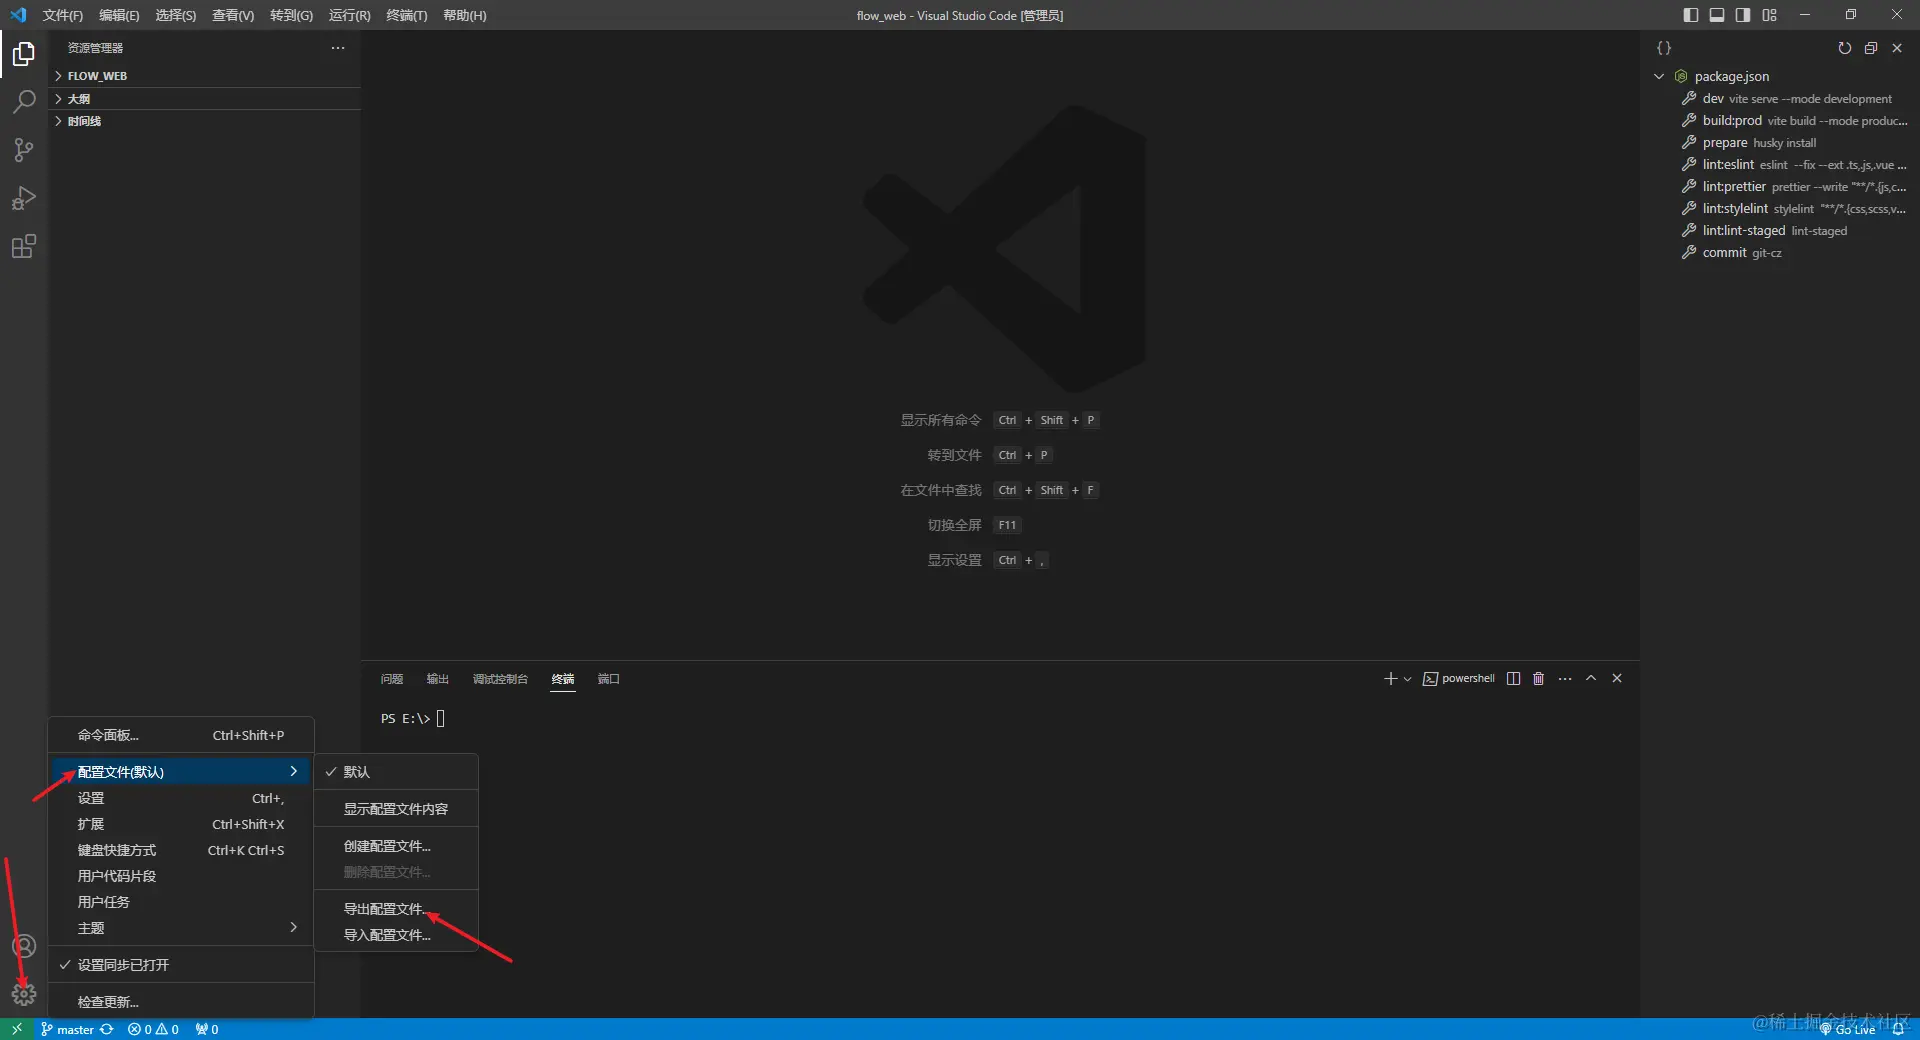The width and height of the screenshot is (1920, 1040).
Task: Create a new terminal with plus icon
Action: click(1390, 679)
